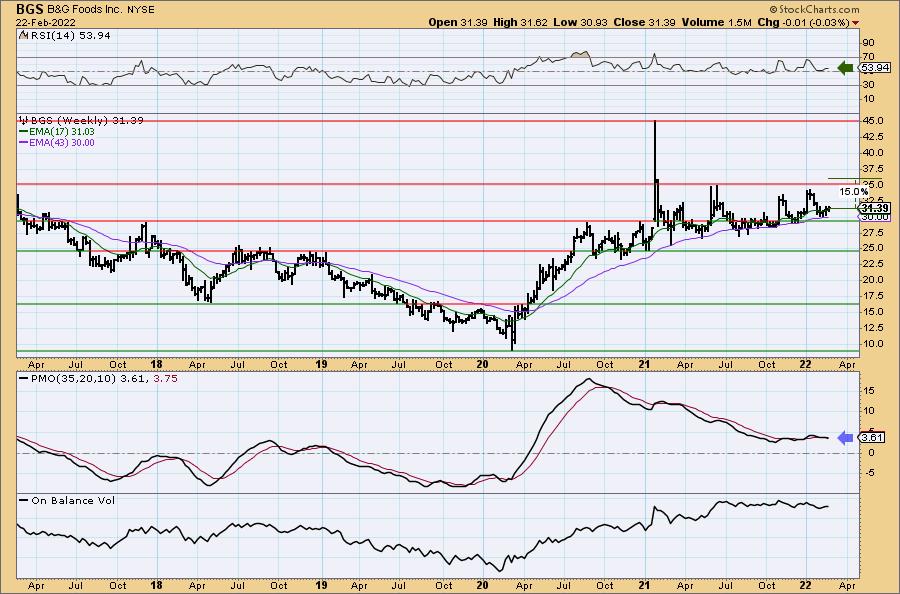Click the 31.39 current price tag

tap(876, 208)
